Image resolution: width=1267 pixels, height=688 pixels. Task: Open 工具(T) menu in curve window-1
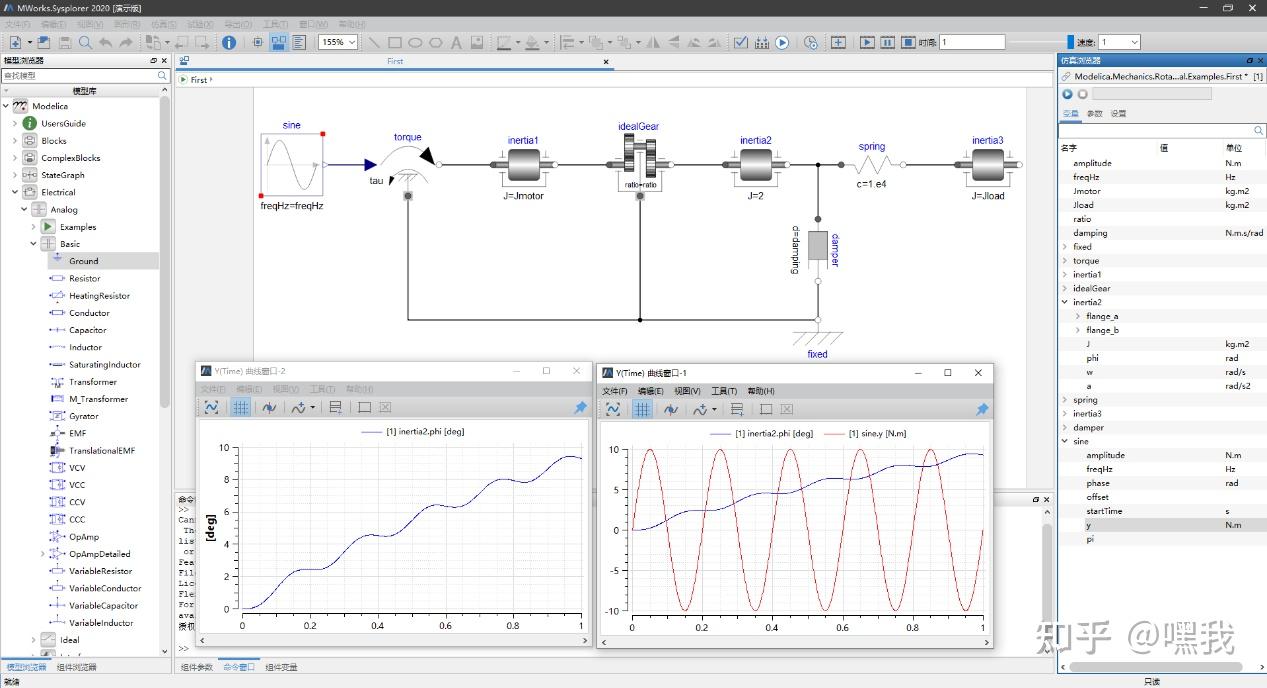pos(723,391)
